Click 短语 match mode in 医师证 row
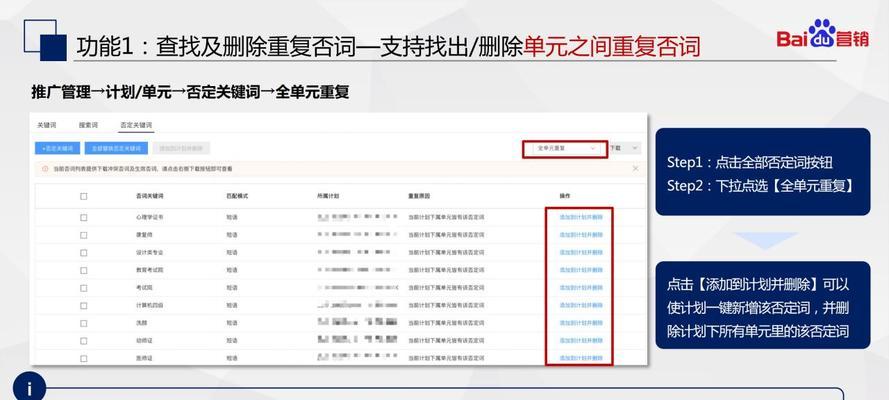Screen dimensions: 889x400 [x=231, y=359]
